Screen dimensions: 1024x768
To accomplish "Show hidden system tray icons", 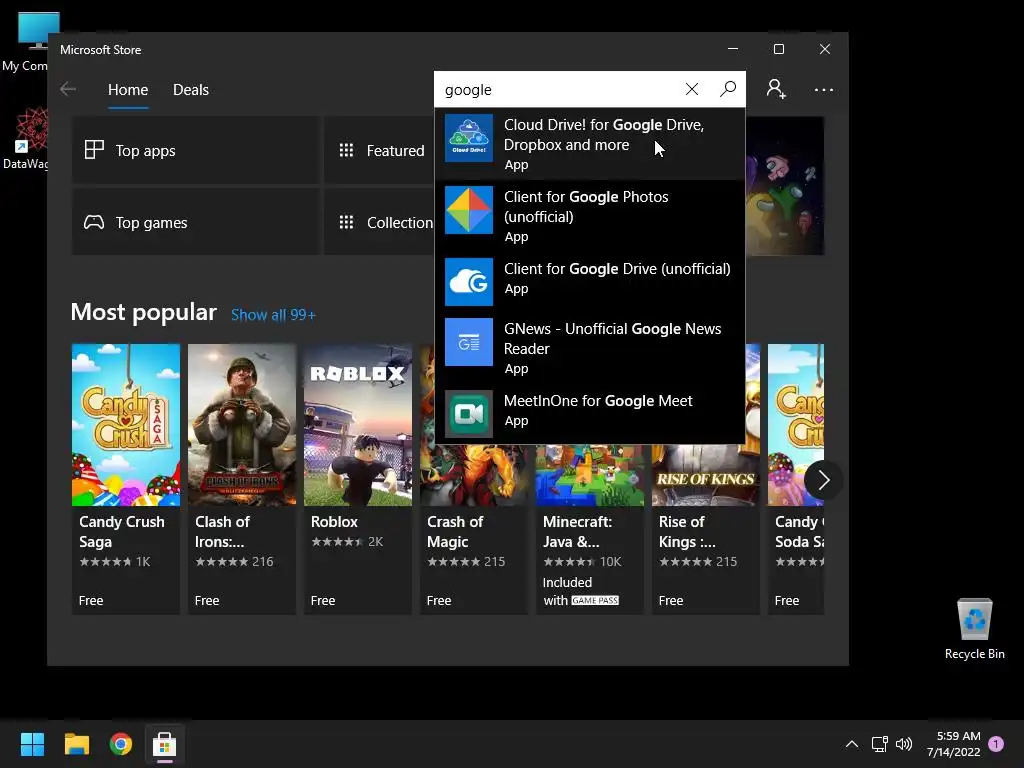I will (x=852, y=744).
